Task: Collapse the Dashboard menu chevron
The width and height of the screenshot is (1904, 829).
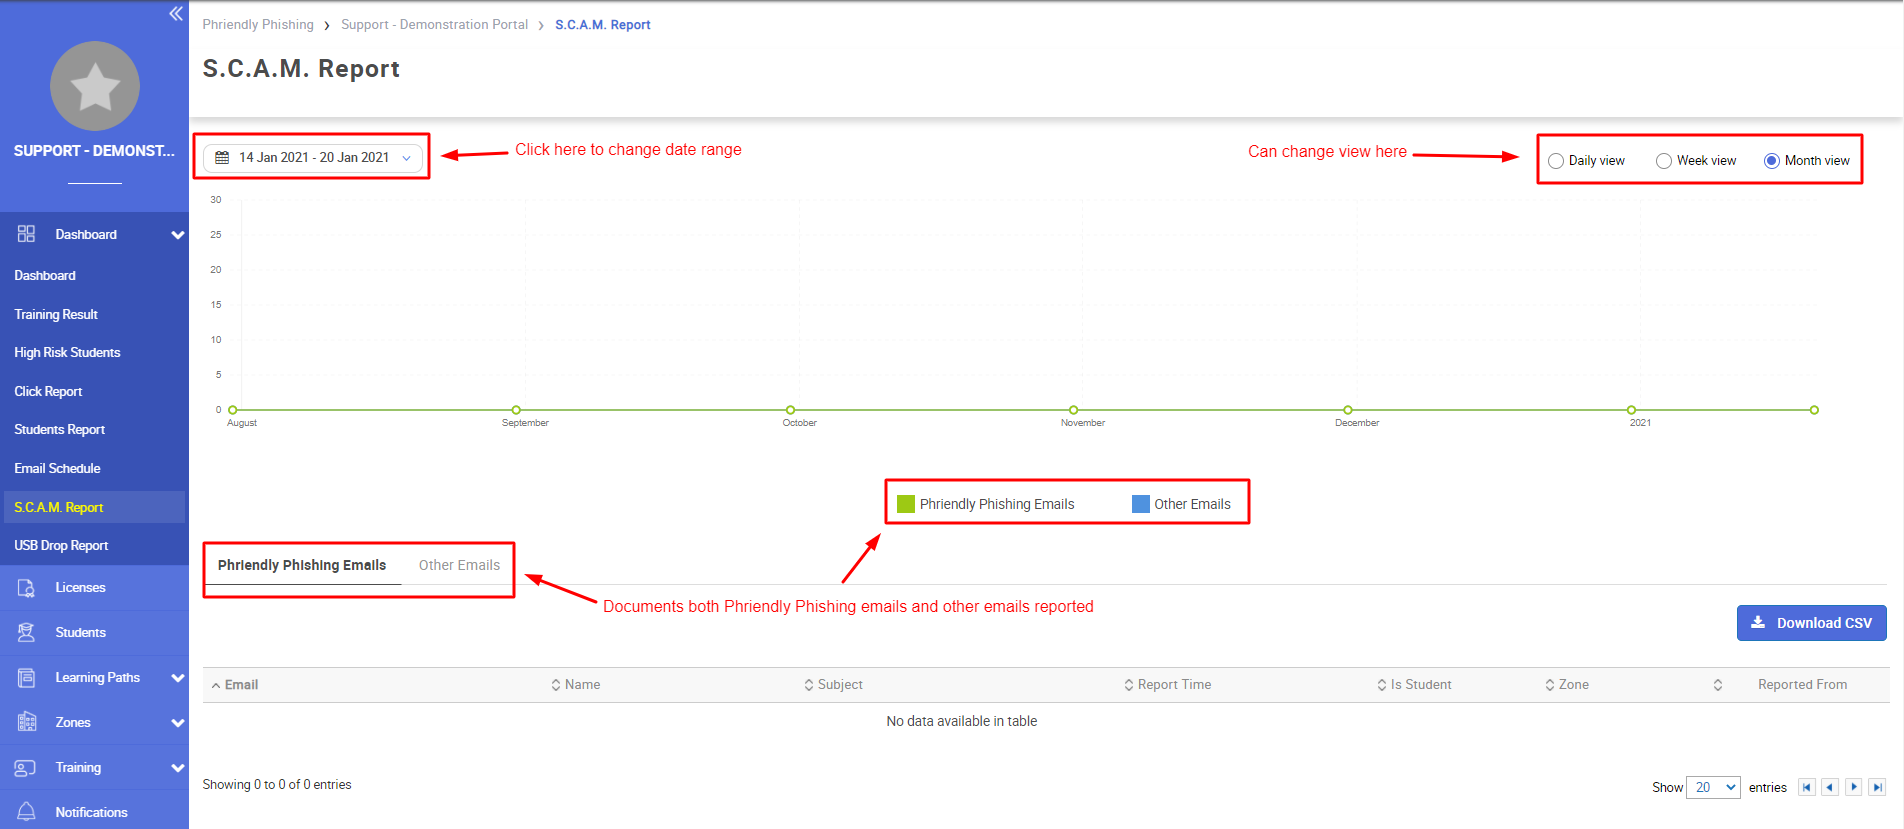Action: 178,235
